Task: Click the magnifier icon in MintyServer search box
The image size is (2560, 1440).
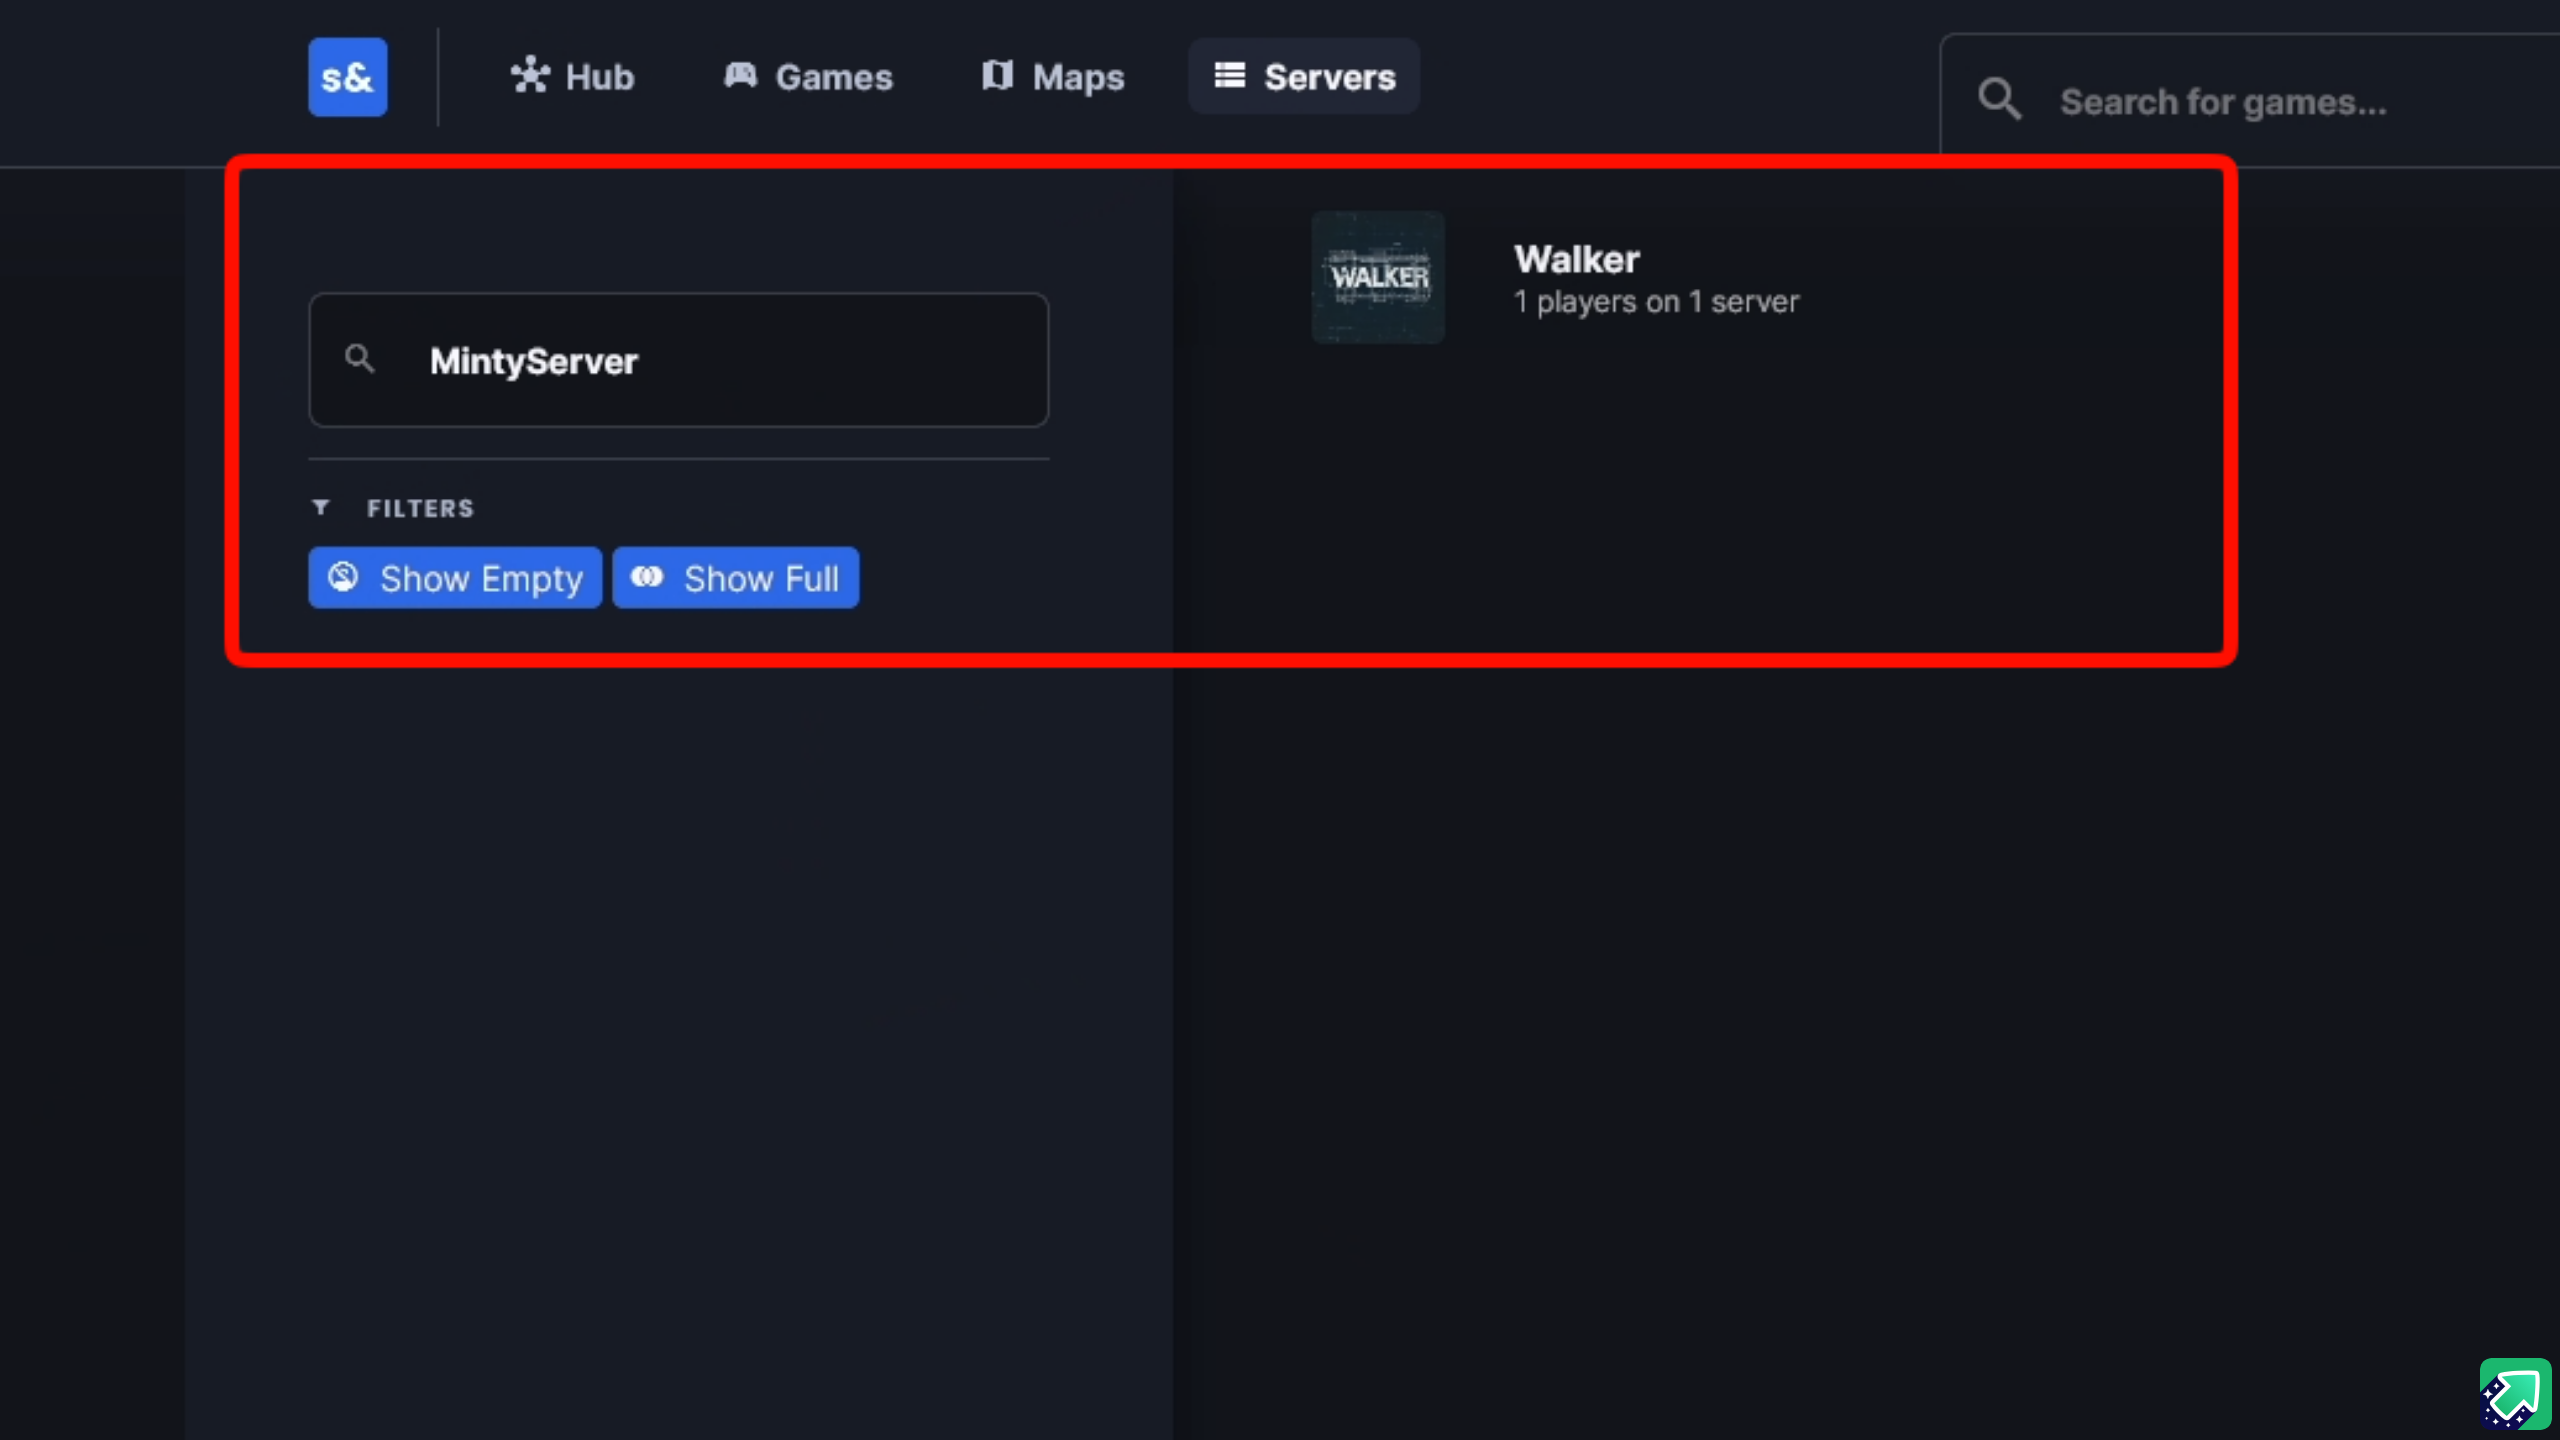Action: pyautogui.click(x=360, y=359)
